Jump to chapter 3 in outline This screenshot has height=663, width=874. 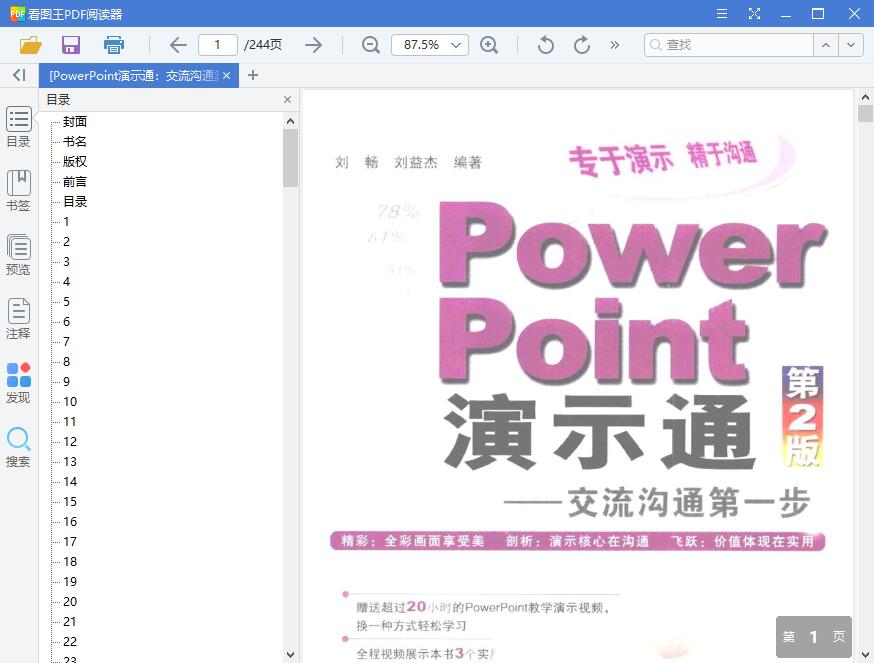[66, 262]
